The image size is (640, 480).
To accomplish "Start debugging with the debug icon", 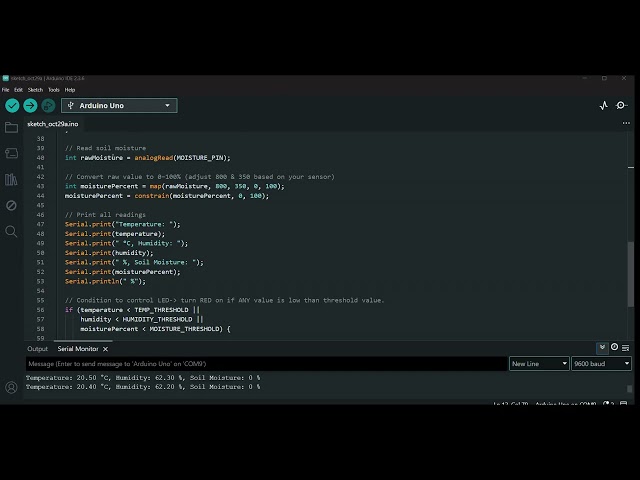I will (48, 106).
